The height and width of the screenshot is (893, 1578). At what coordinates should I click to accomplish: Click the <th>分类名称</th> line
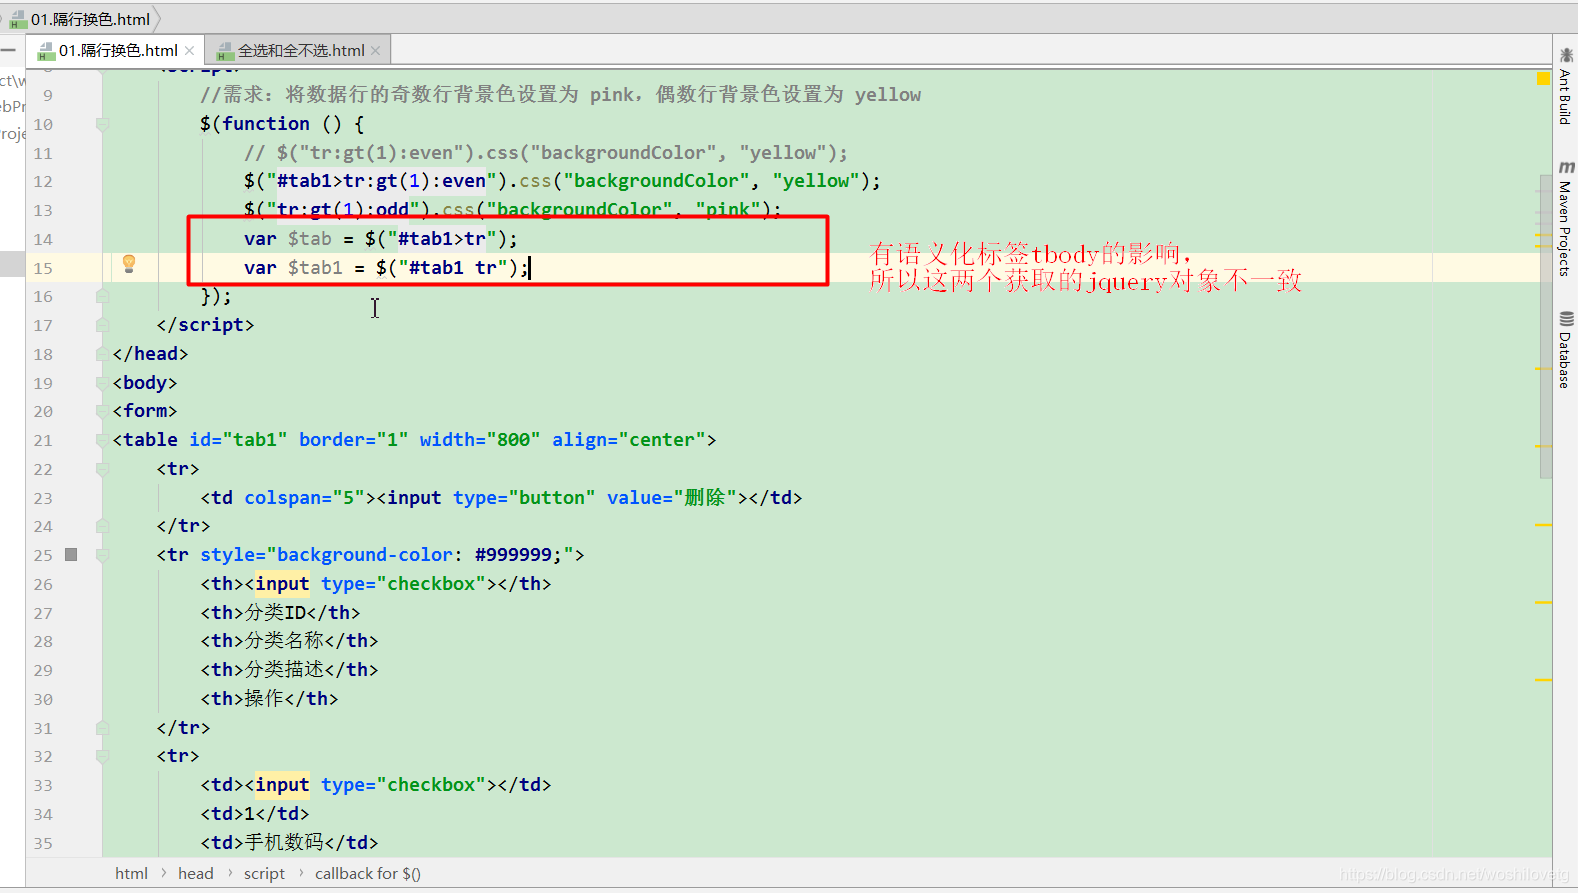click(x=289, y=641)
